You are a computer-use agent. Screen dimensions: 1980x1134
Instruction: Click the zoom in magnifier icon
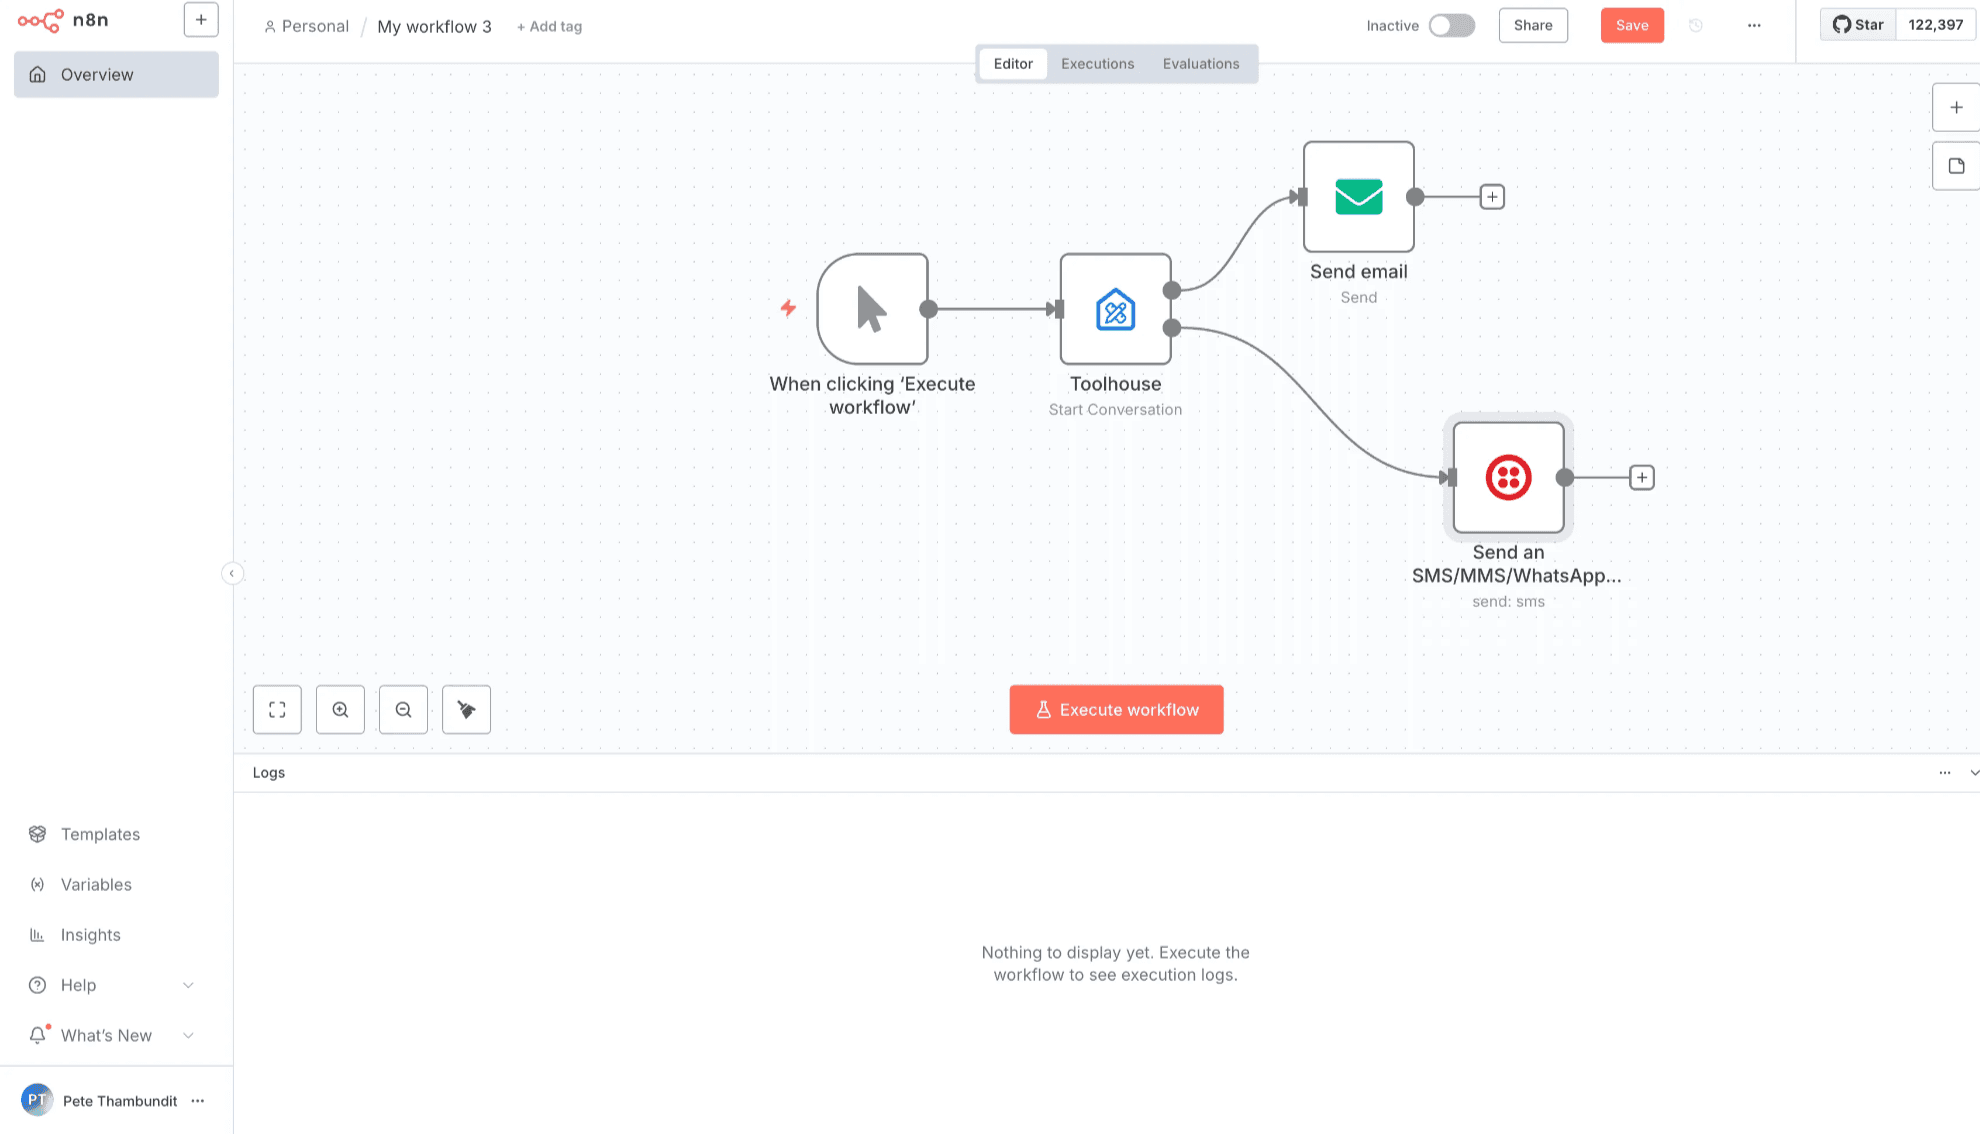(x=340, y=710)
